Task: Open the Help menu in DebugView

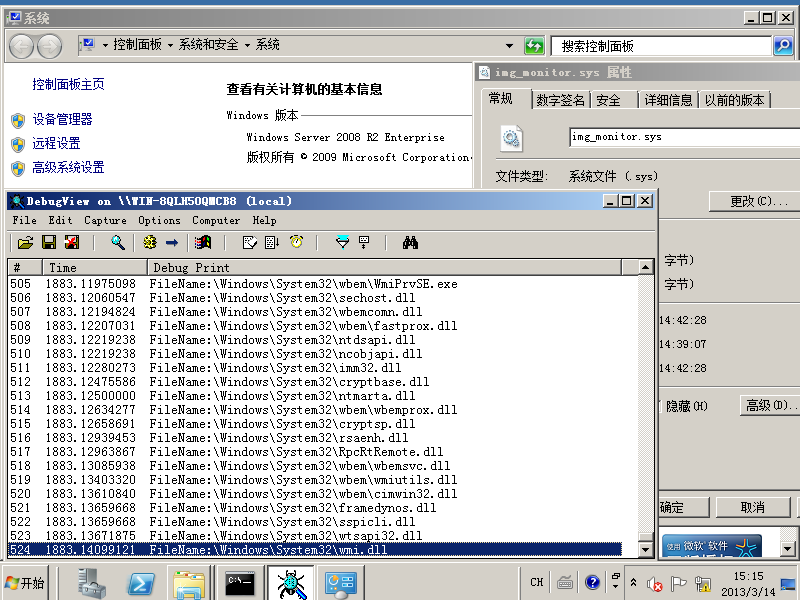Action: click(264, 220)
